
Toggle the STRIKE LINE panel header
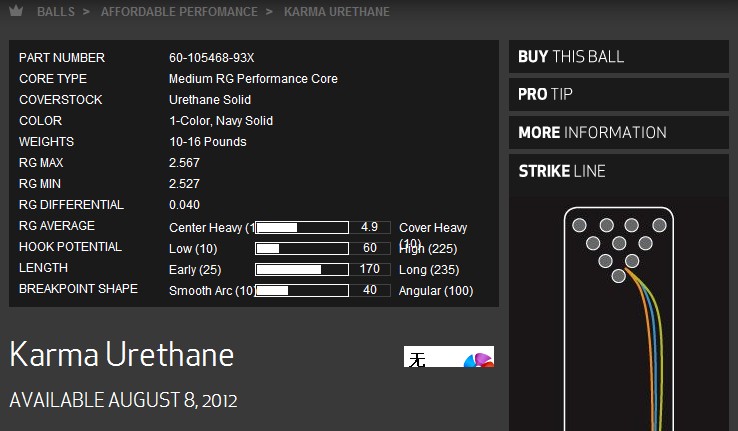tap(618, 171)
